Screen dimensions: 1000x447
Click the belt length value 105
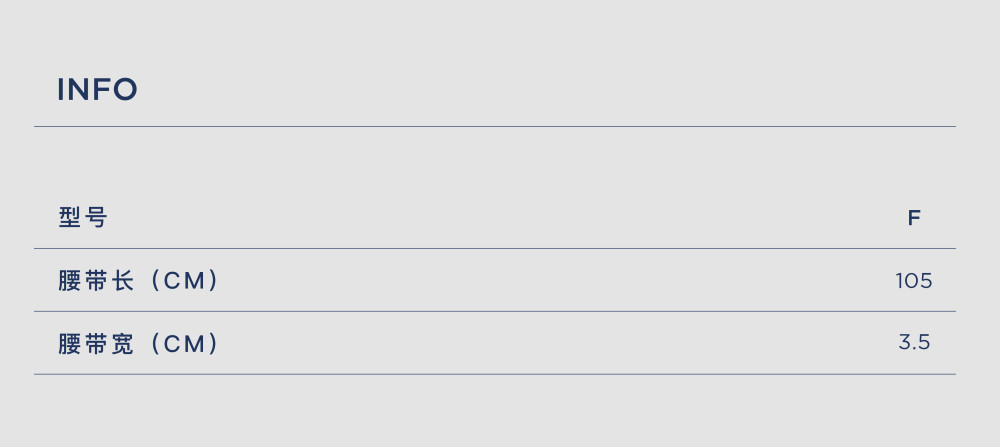[x=914, y=281]
